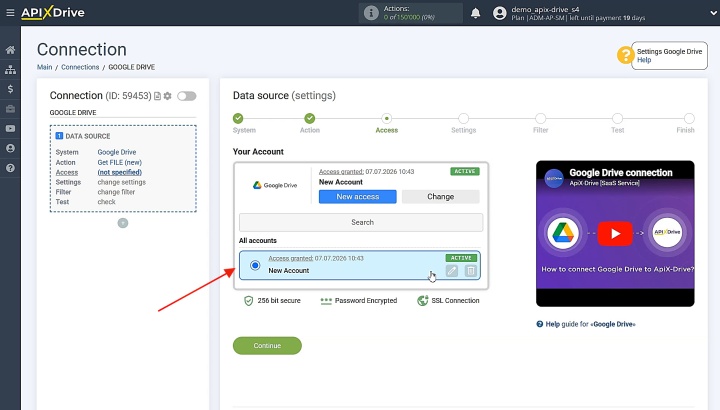Open connection settings gear icon
The height and width of the screenshot is (410, 720).
(x=168, y=96)
